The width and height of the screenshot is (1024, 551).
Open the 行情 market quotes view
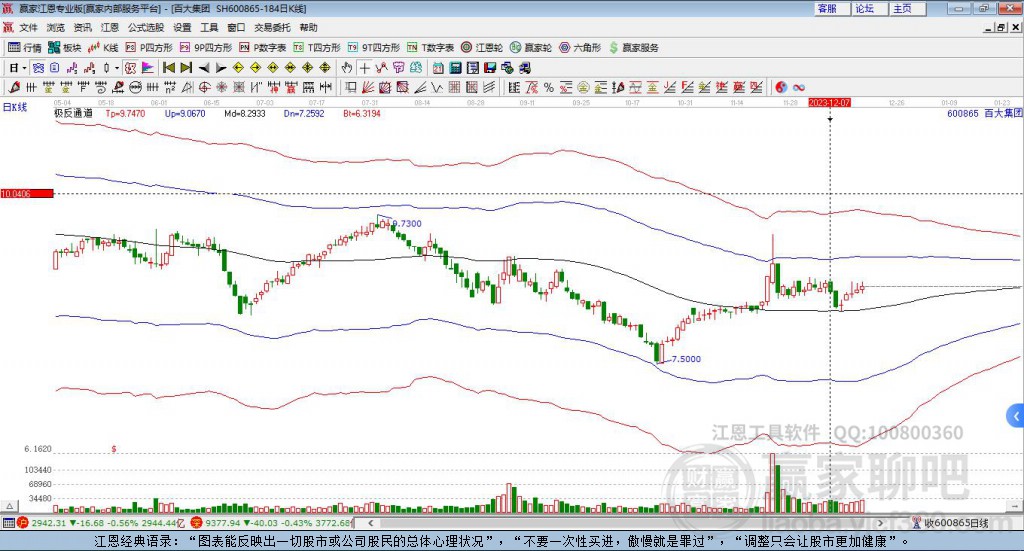click(x=24, y=48)
